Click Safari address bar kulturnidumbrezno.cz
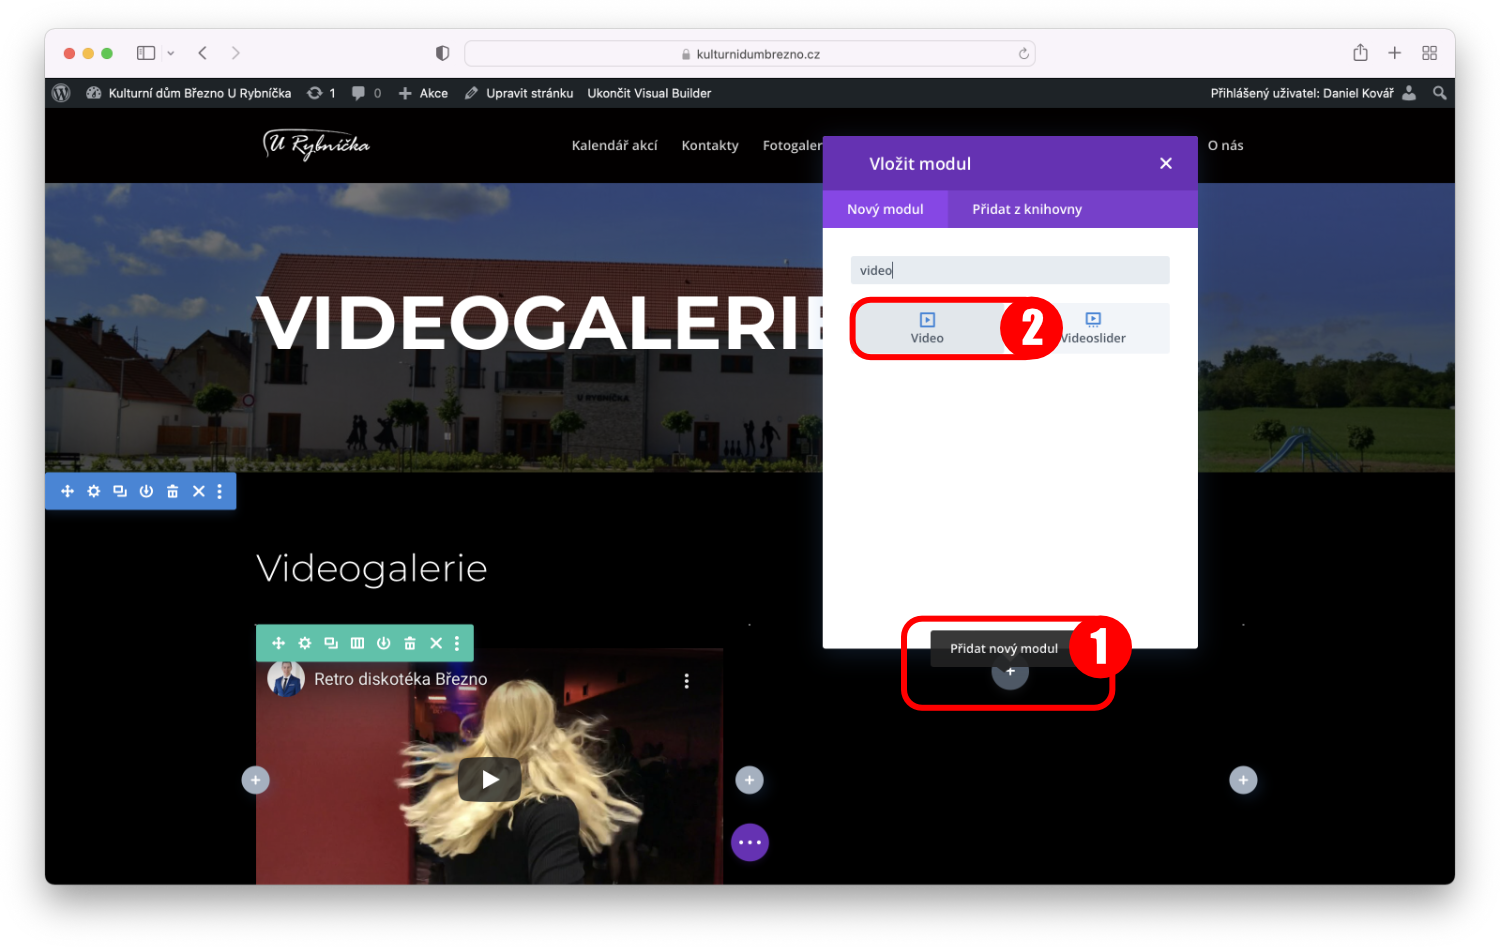 (750, 54)
